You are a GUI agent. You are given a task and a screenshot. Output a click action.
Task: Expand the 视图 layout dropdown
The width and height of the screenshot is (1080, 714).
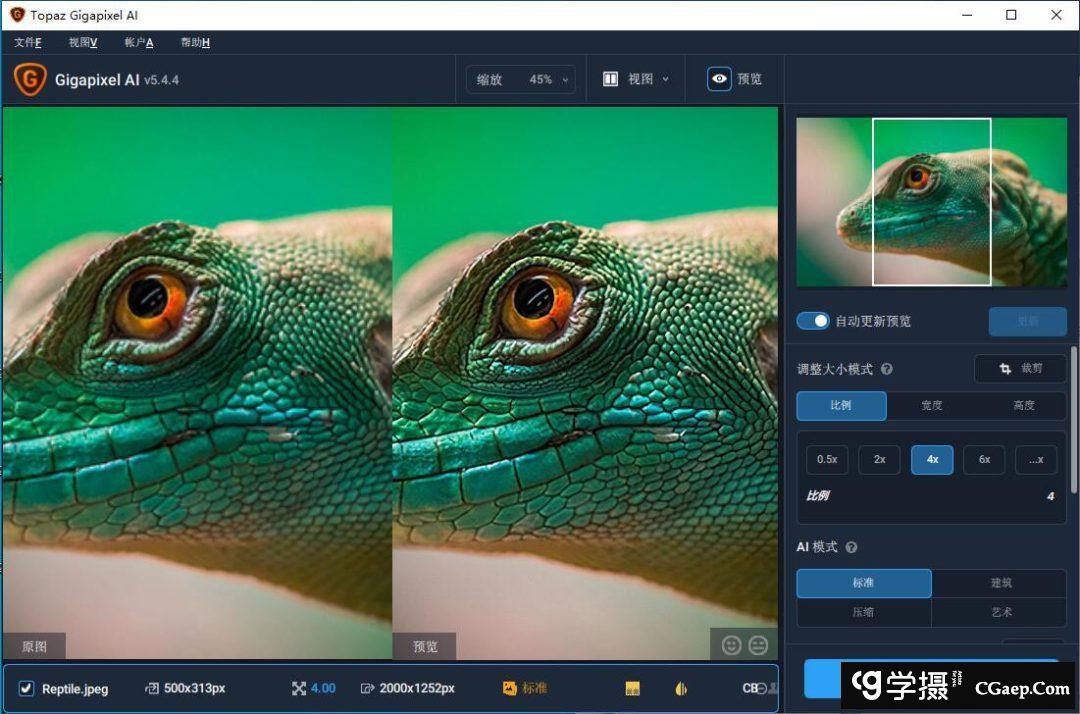[x=636, y=79]
